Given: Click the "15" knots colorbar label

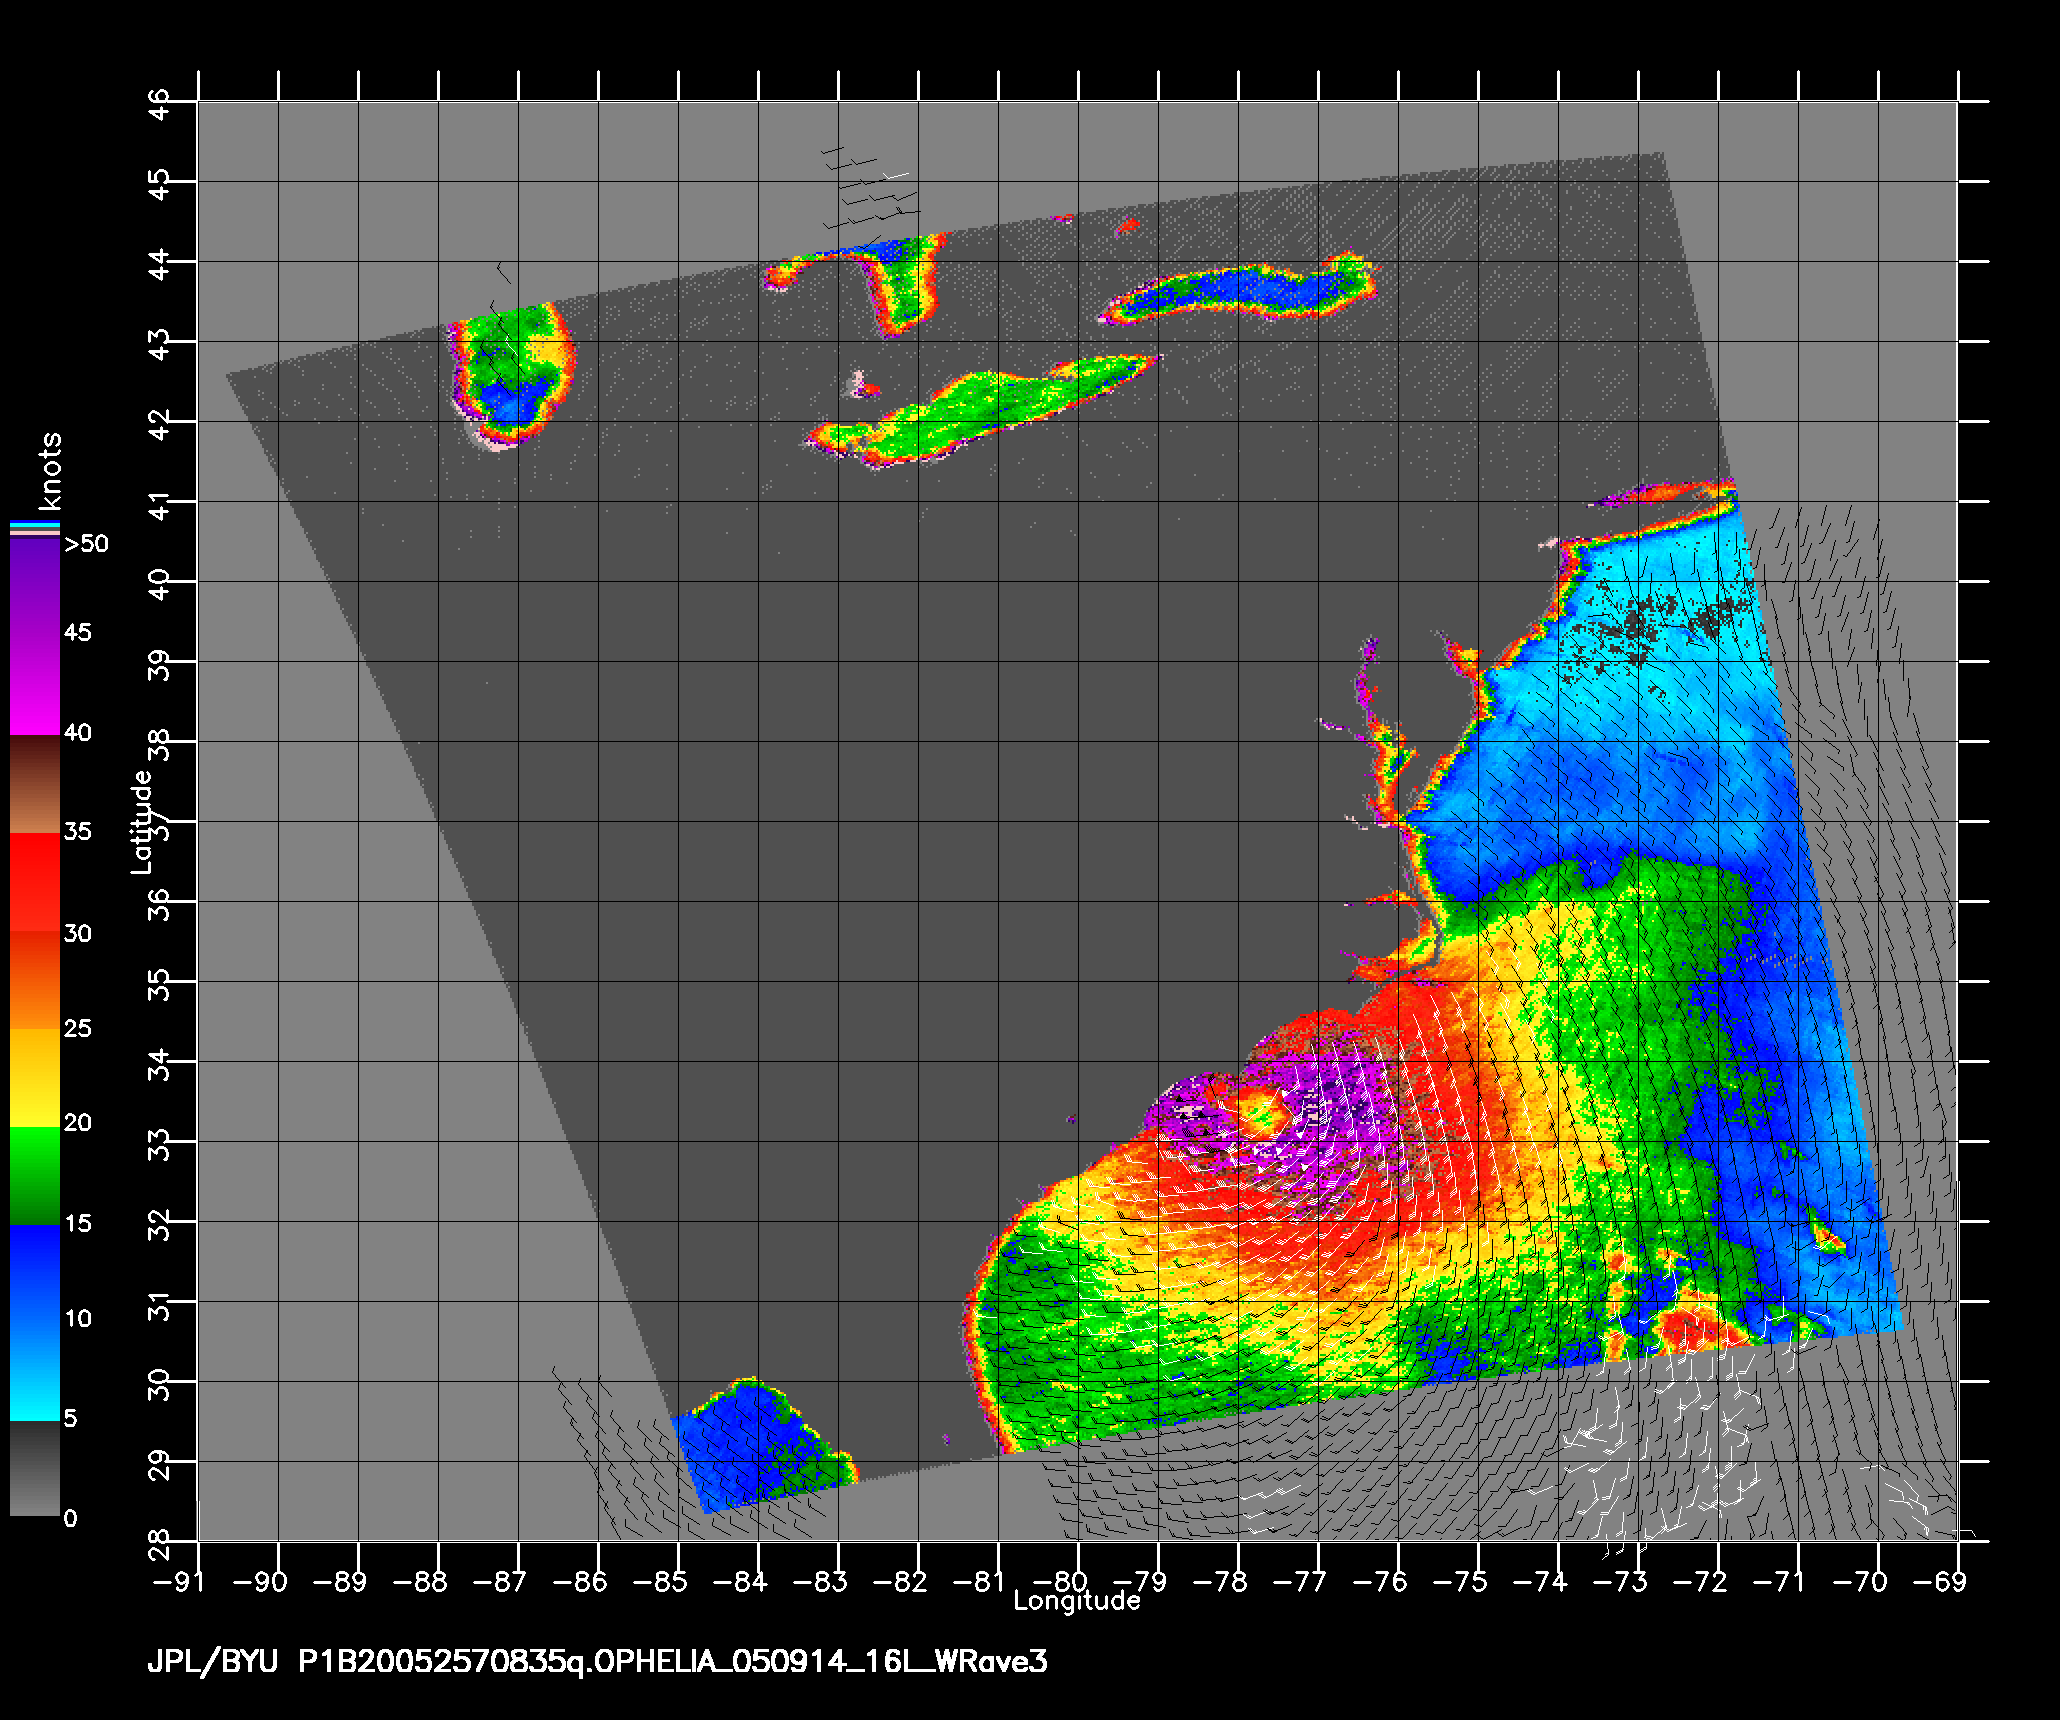Looking at the screenshot, I should [78, 1223].
